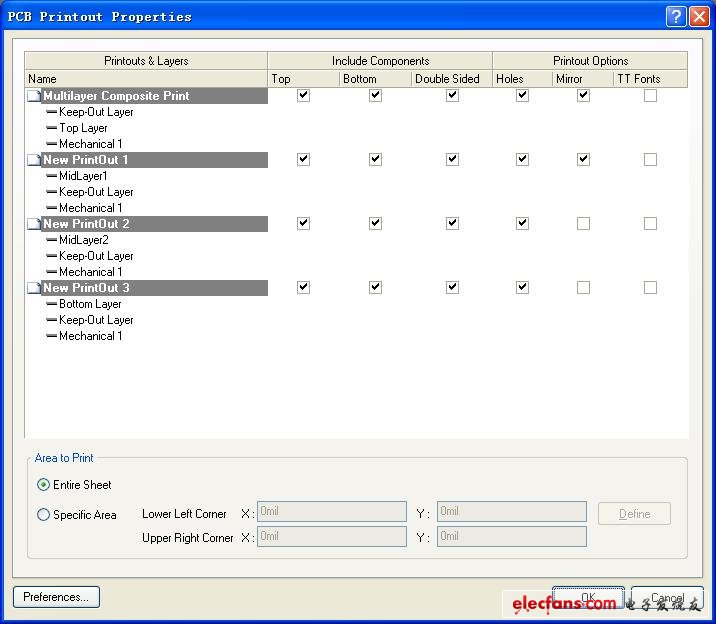Open the Preferences dialog
Image resolution: width=716 pixels, height=624 pixels.
(x=56, y=597)
